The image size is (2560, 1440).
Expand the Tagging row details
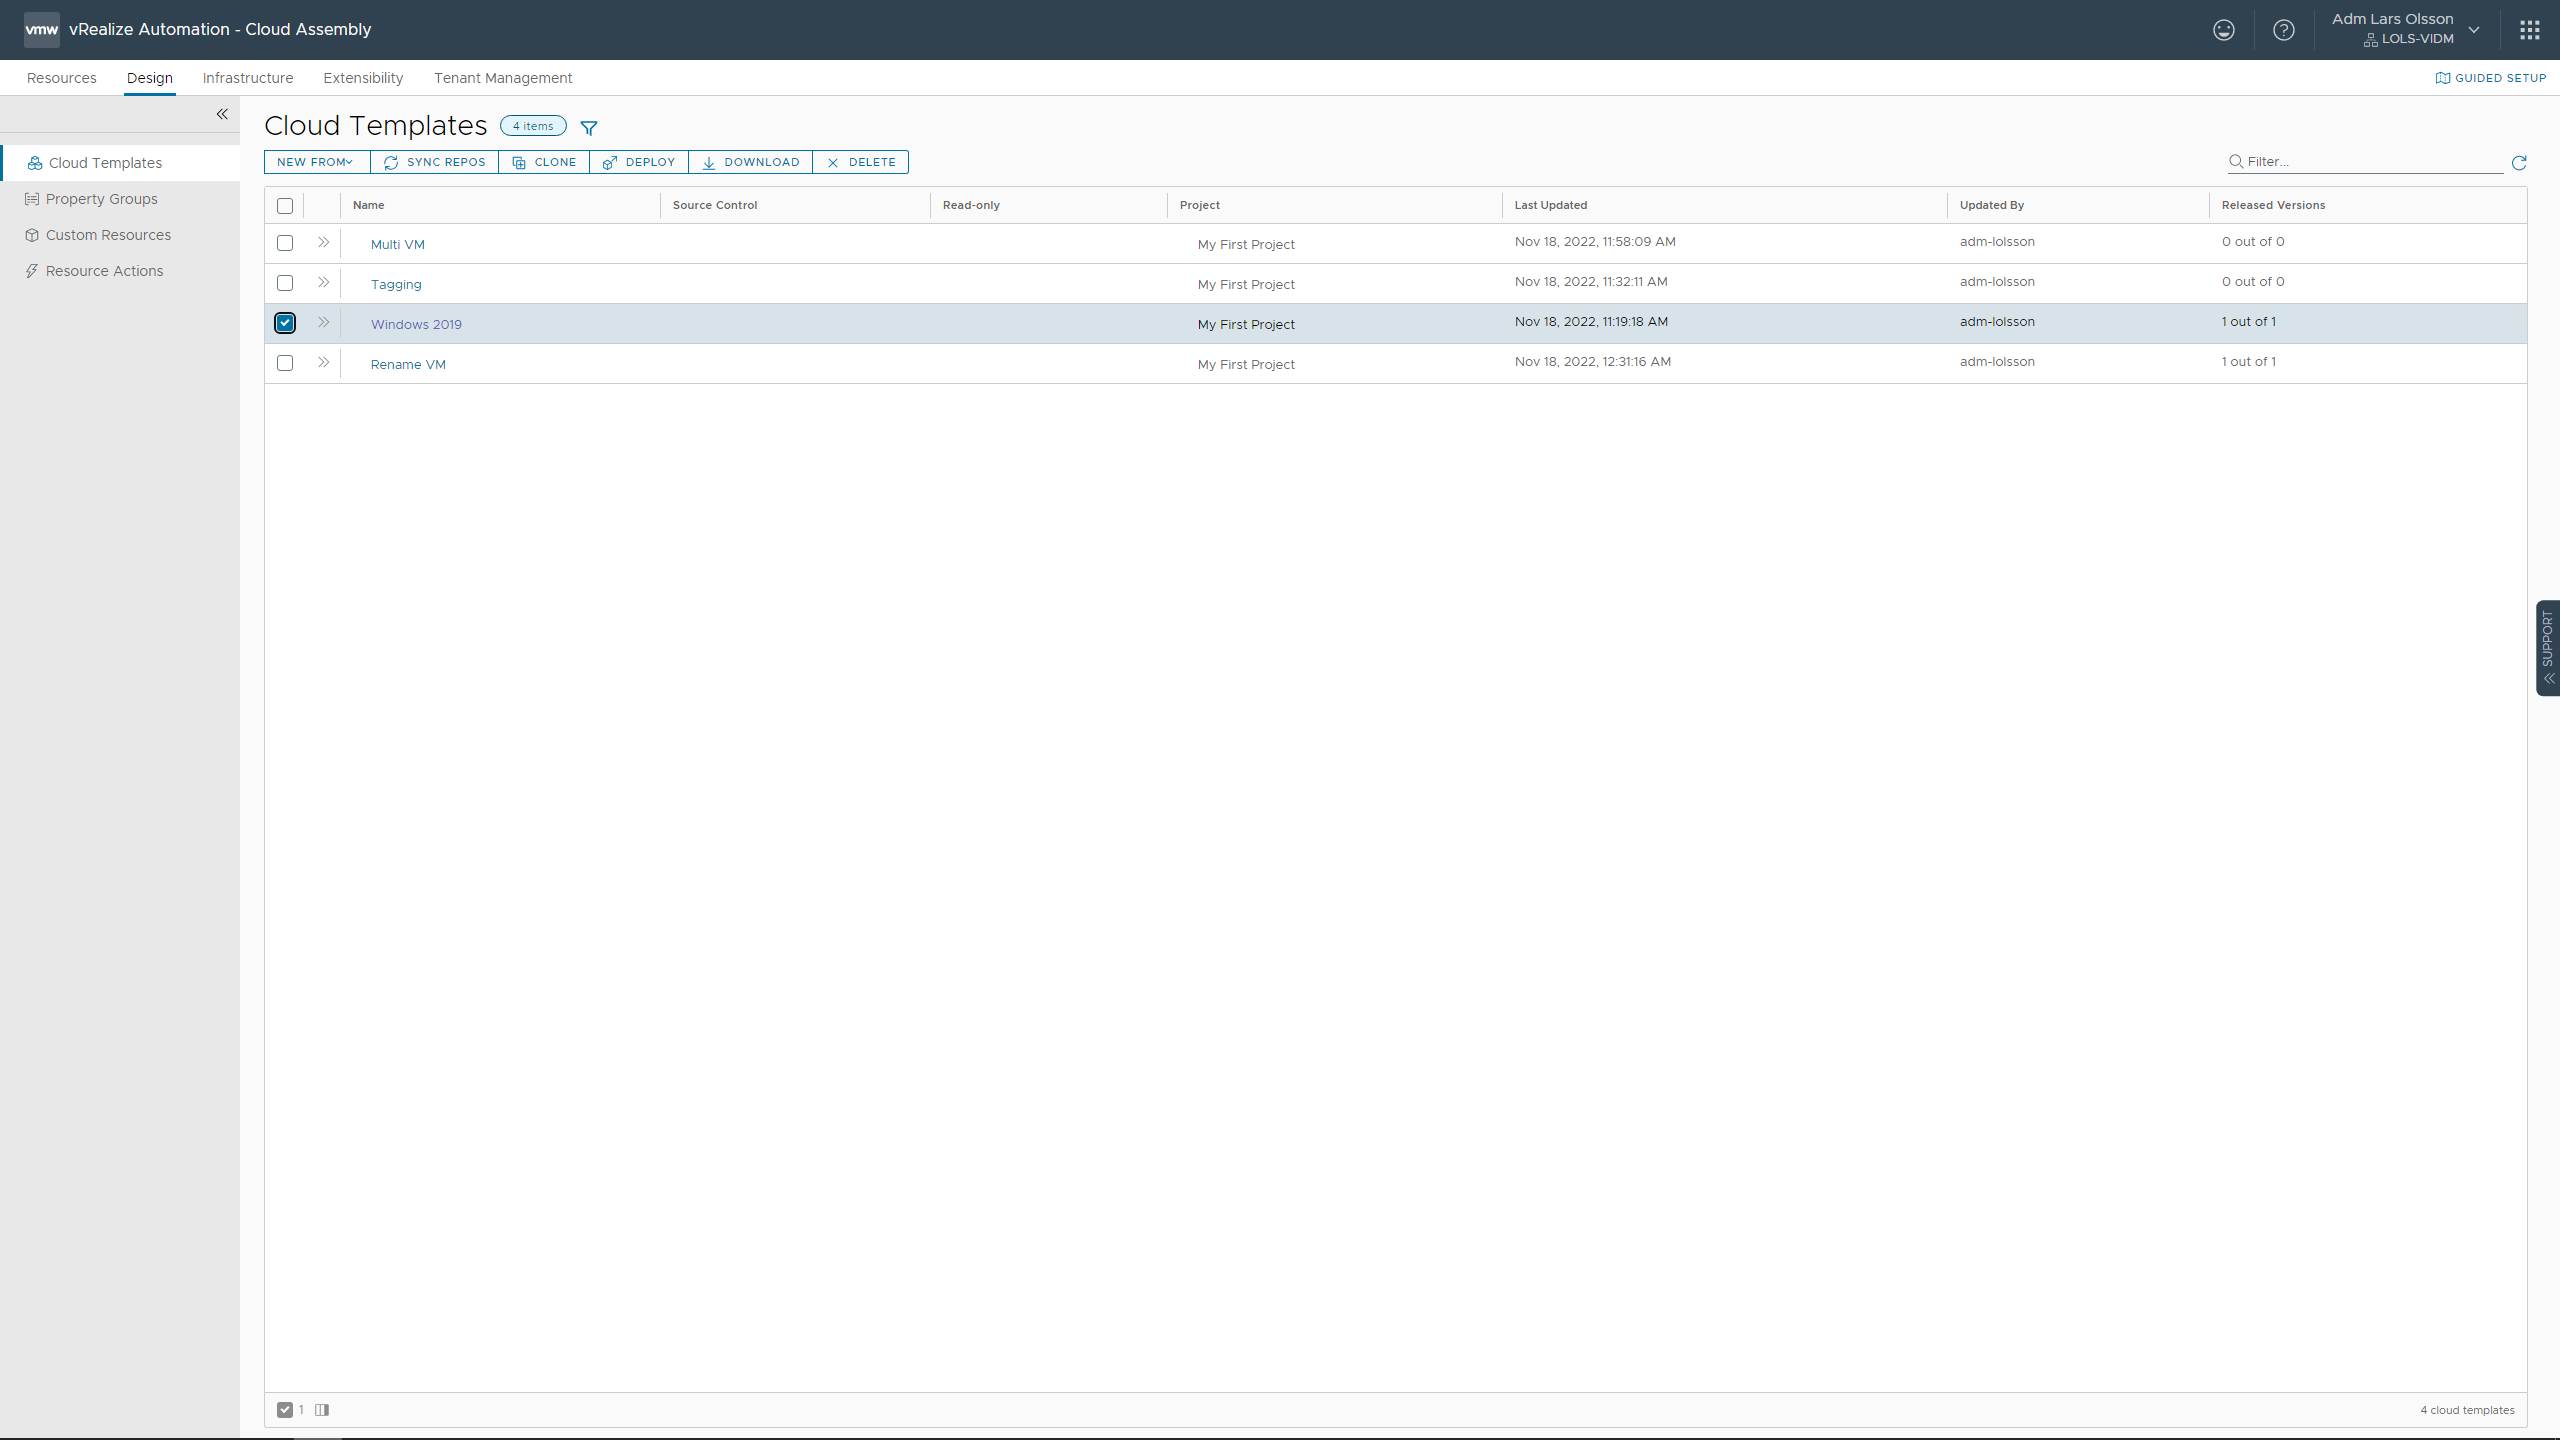323,283
